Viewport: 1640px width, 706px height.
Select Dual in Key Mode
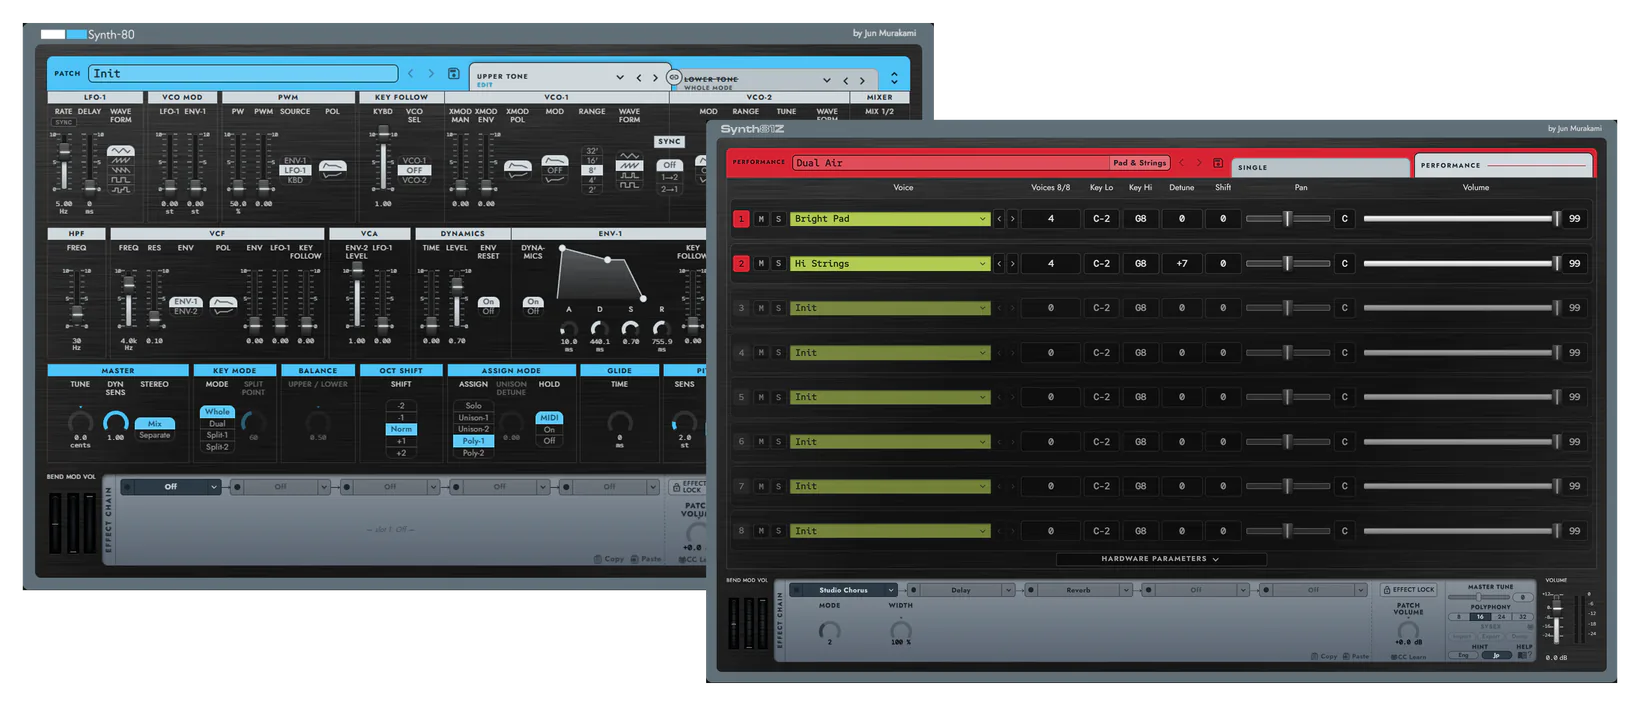(x=217, y=424)
